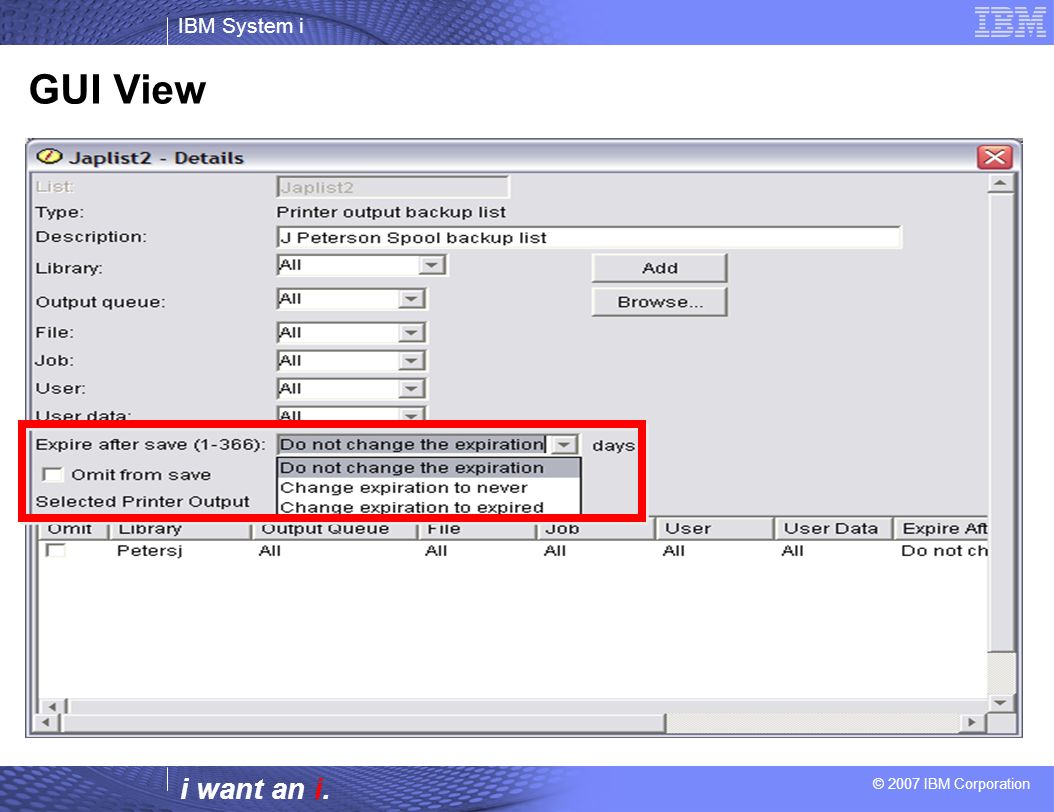Close the Japlist2 Details window

pos(995,157)
